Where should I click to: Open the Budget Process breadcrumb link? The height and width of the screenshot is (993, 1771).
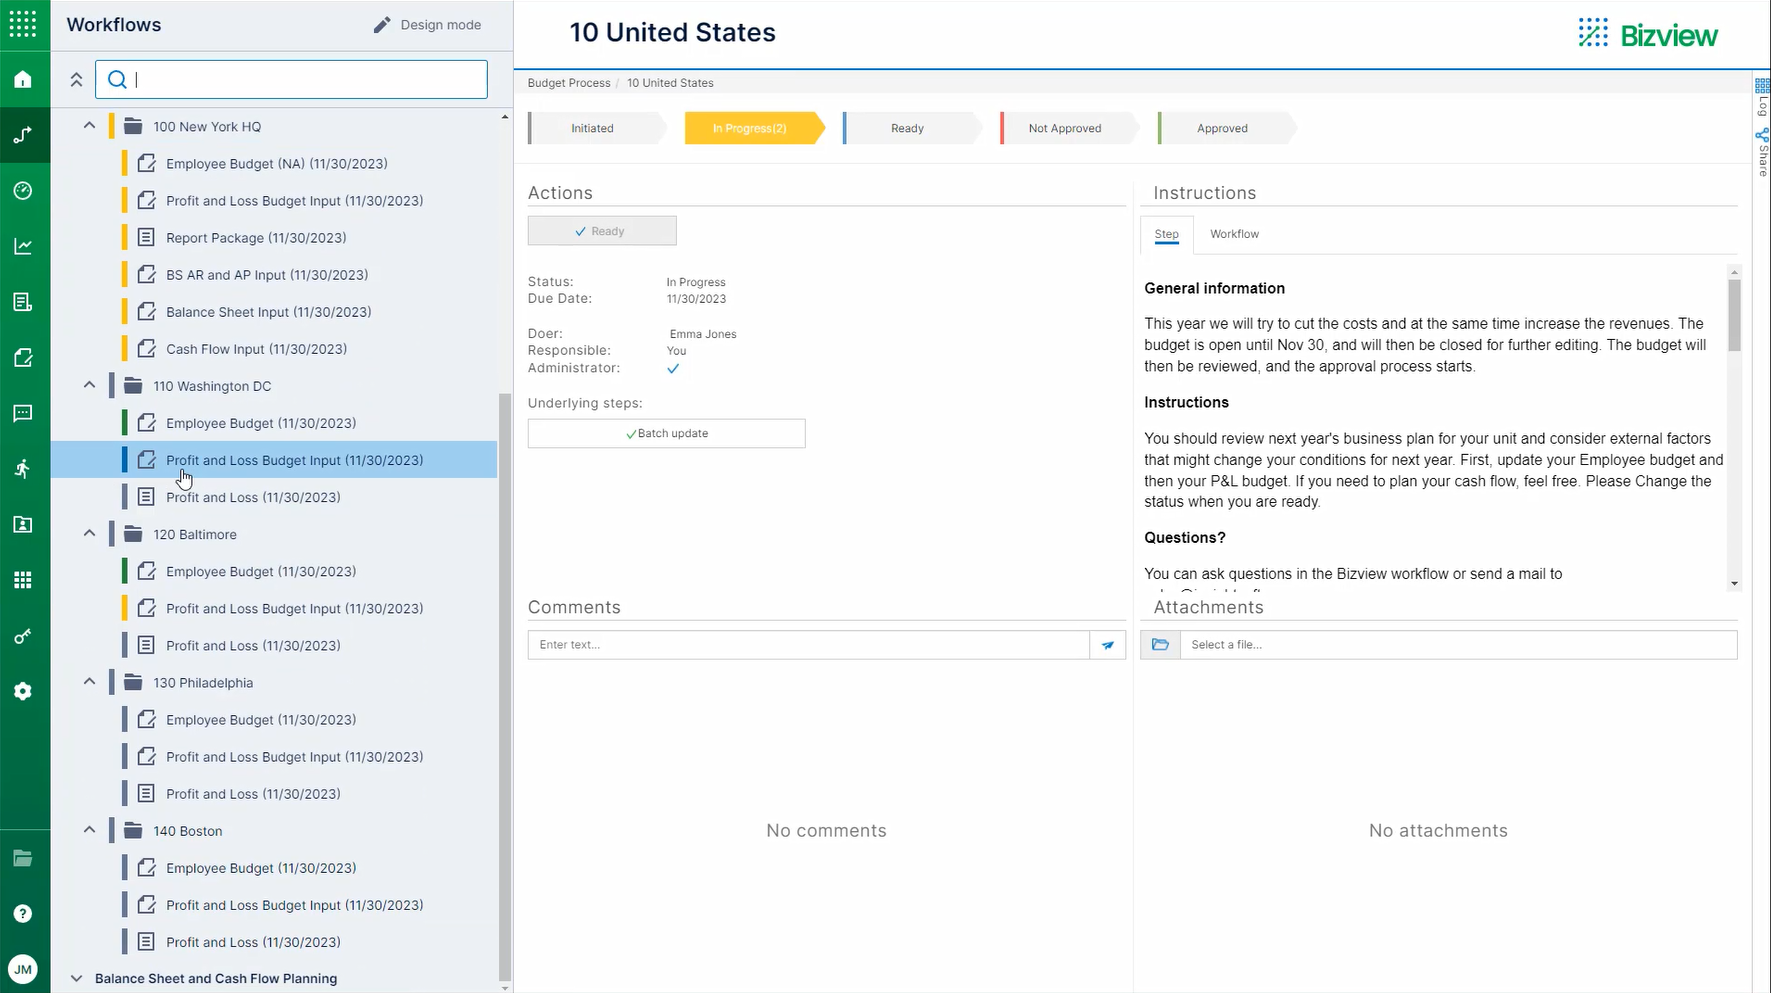point(568,83)
